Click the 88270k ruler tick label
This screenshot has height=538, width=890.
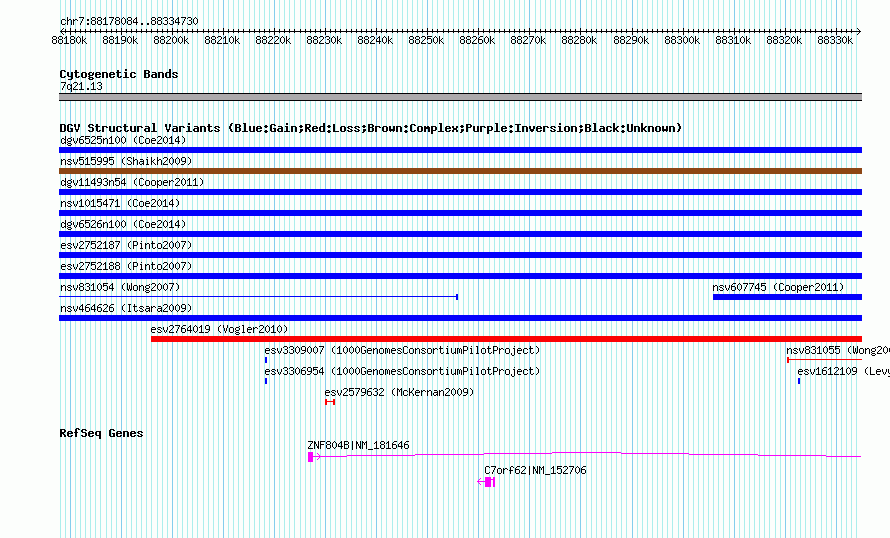click(x=528, y=40)
